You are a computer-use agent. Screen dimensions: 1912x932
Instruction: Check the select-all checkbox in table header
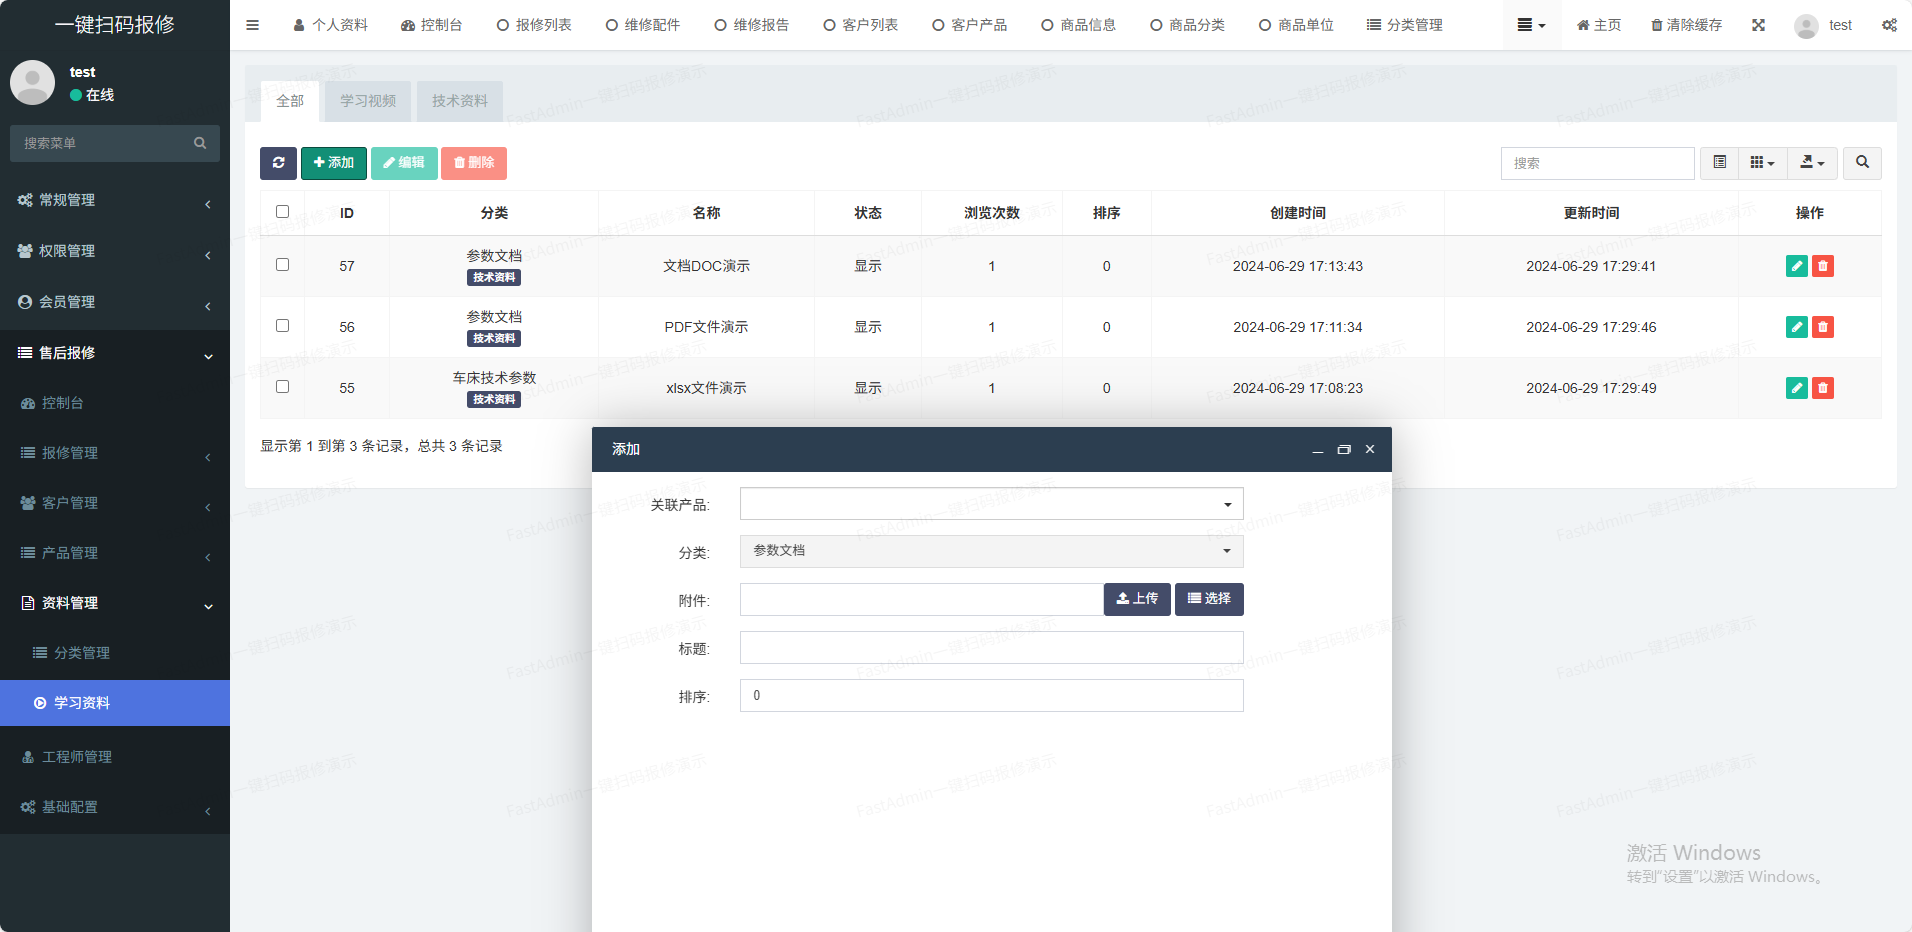pyautogui.click(x=282, y=212)
